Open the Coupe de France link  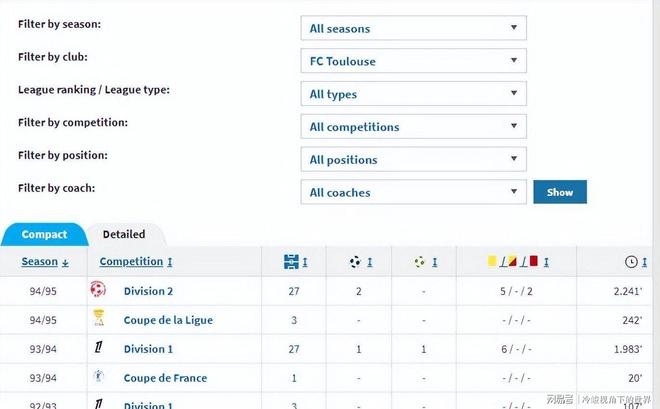(165, 378)
